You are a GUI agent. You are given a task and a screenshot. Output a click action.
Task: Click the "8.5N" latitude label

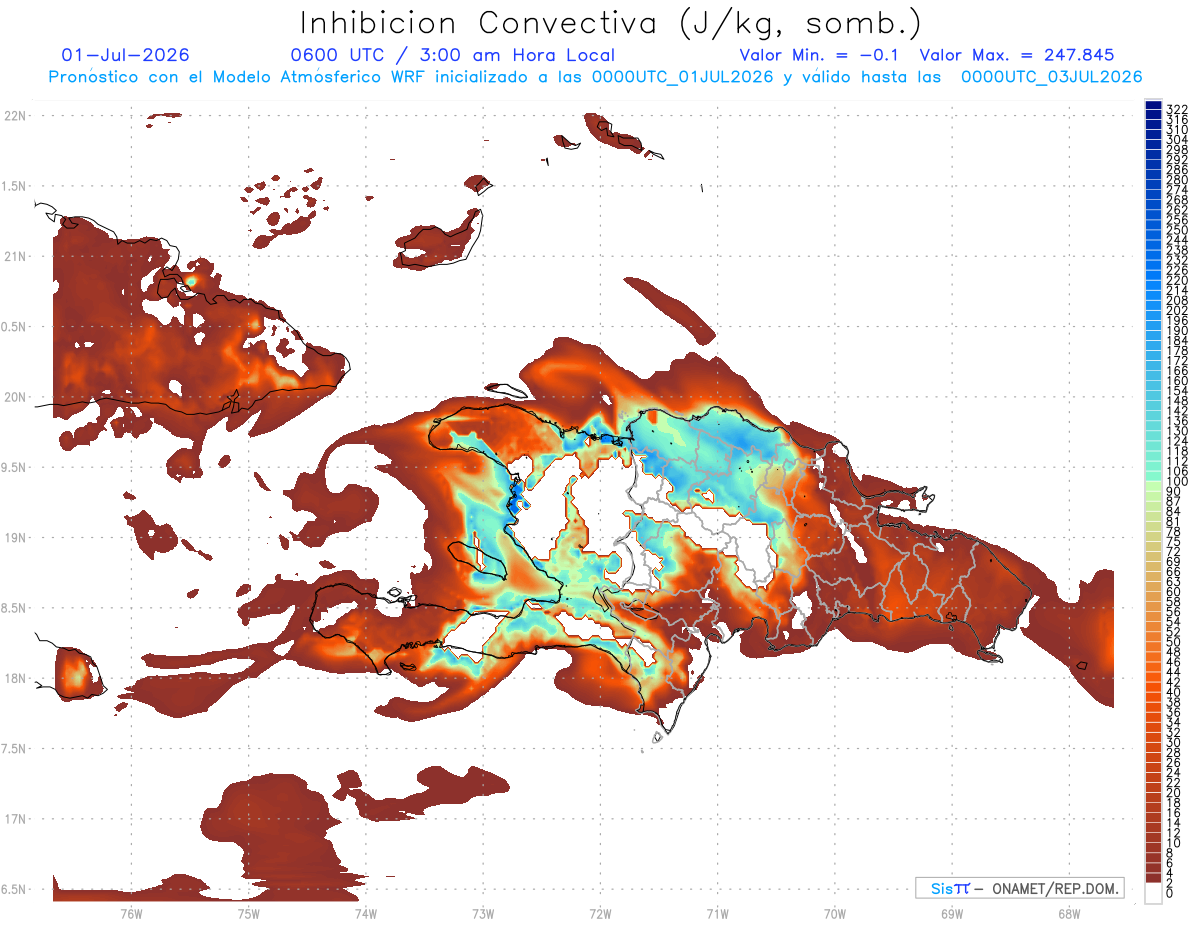click(15, 608)
